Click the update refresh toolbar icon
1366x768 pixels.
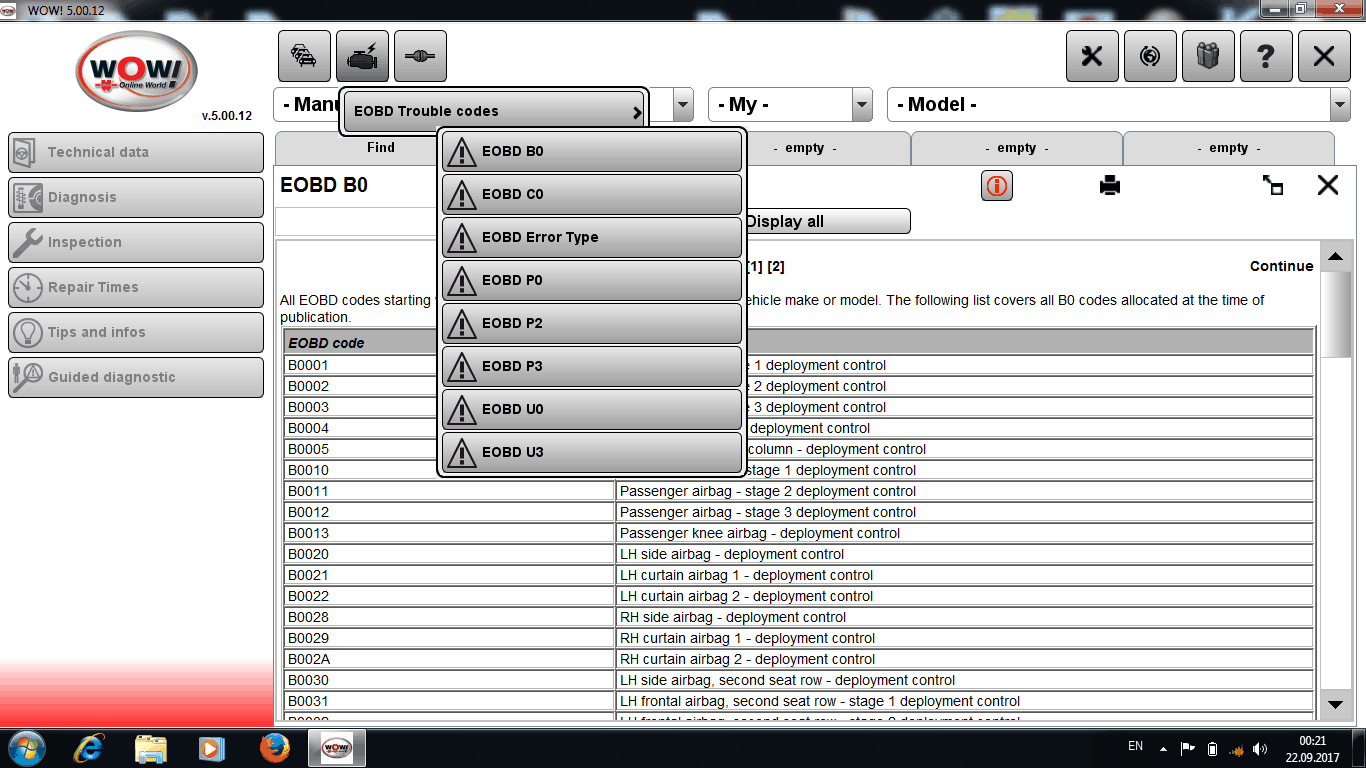[1150, 56]
